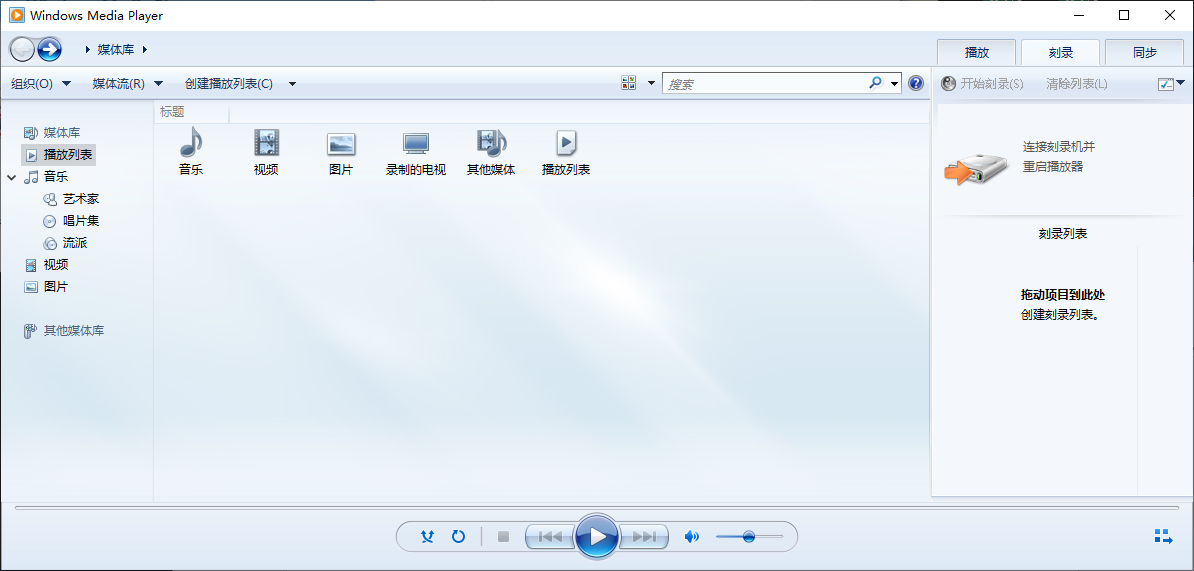Viewport: 1194px width, 571px height.
Task: Click 连接刻录机并 text
Action: 1058,146
